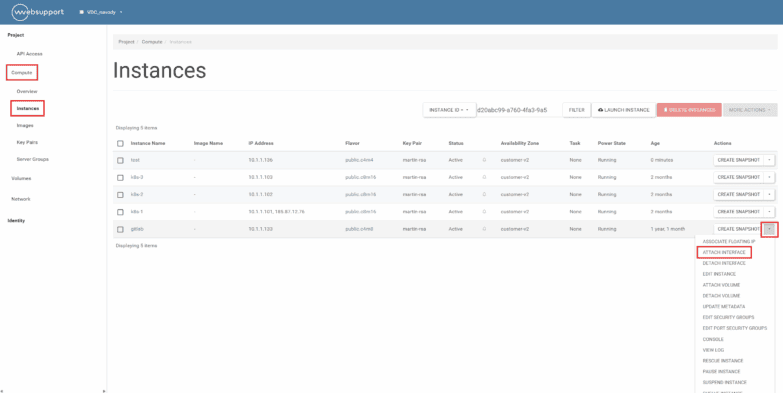
Task: Create snapshot of k8s-2 instance
Action: 738,194
